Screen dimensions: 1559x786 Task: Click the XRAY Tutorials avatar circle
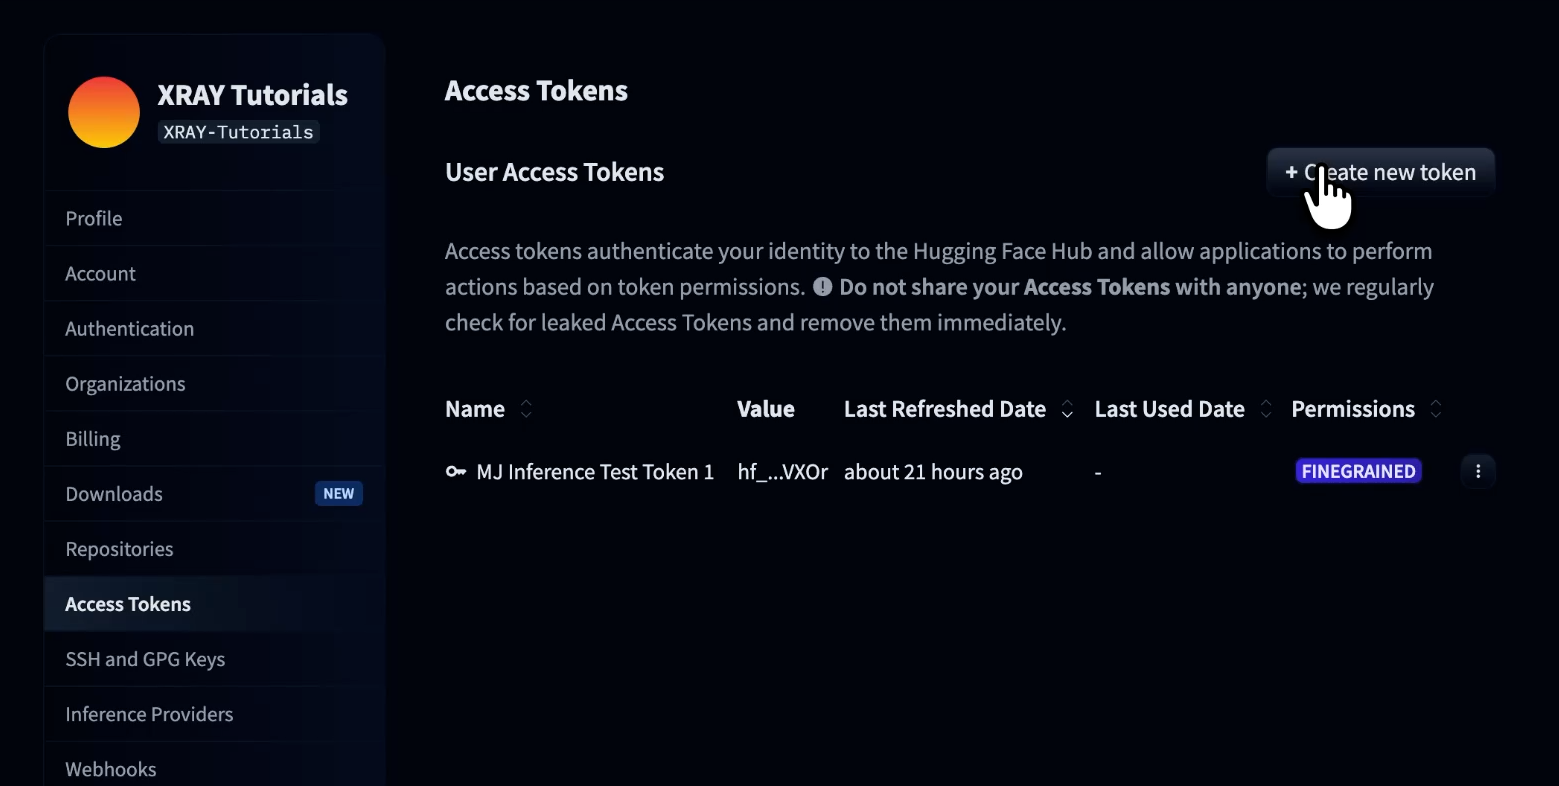click(104, 112)
